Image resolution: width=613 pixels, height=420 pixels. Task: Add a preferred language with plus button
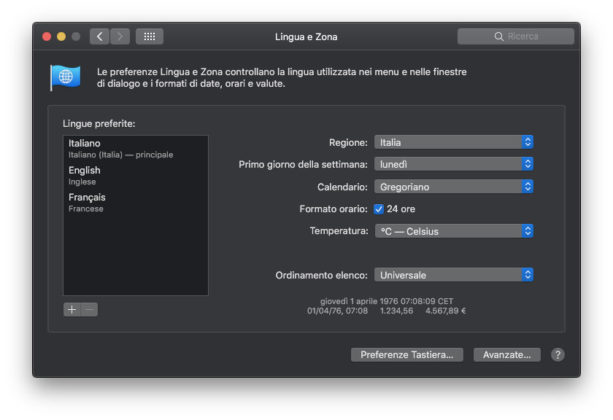tap(71, 309)
